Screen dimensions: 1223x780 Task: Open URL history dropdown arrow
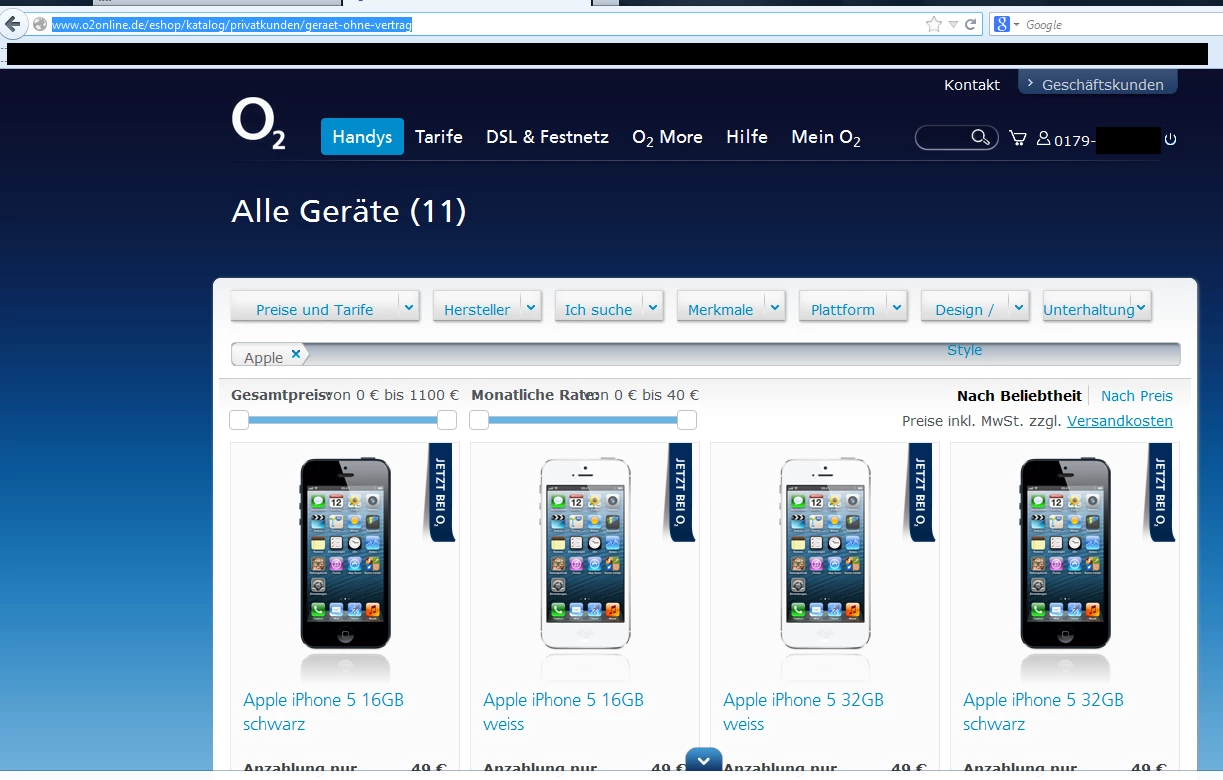click(953, 25)
